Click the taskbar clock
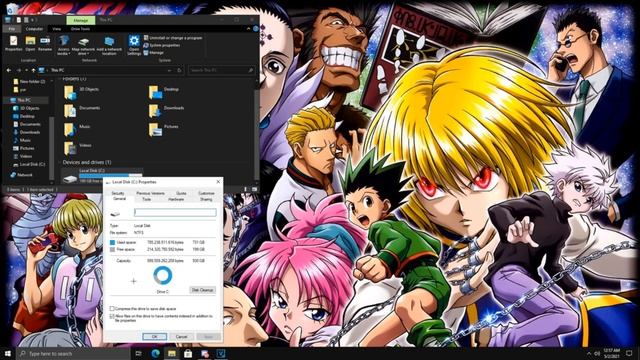This screenshot has height=360, width=640. click(x=611, y=353)
